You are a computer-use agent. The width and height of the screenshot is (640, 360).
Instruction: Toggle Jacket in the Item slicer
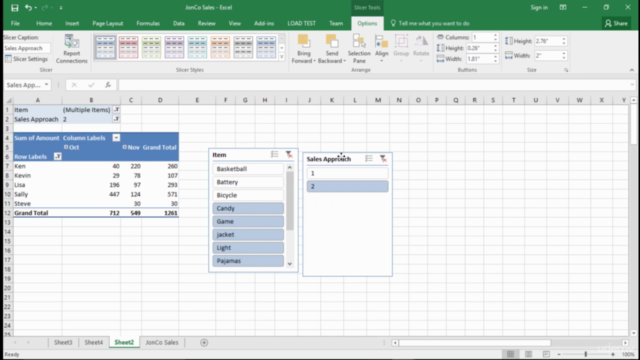click(x=248, y=234)
